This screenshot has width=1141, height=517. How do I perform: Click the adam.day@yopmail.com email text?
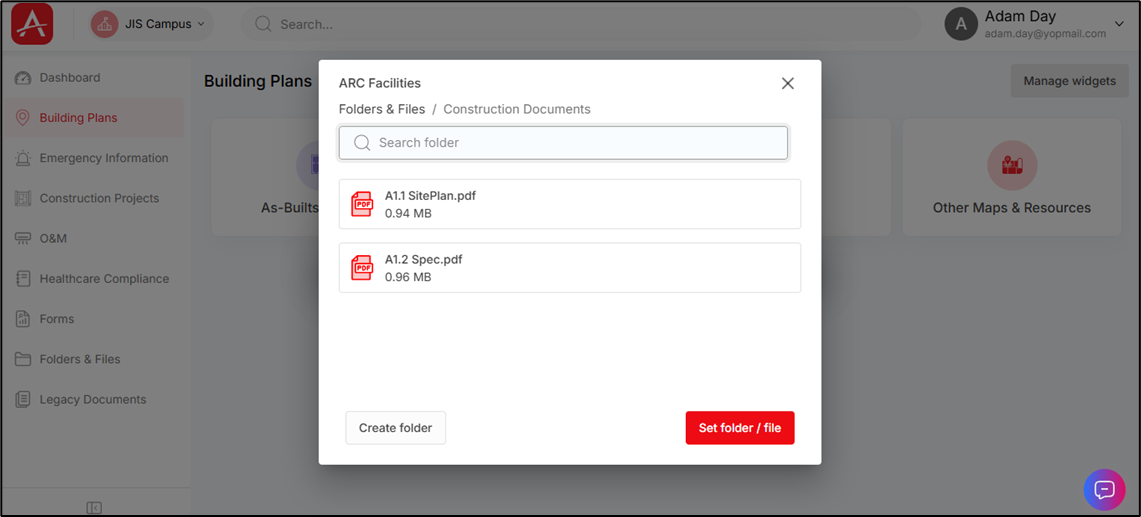[1045, 33]
